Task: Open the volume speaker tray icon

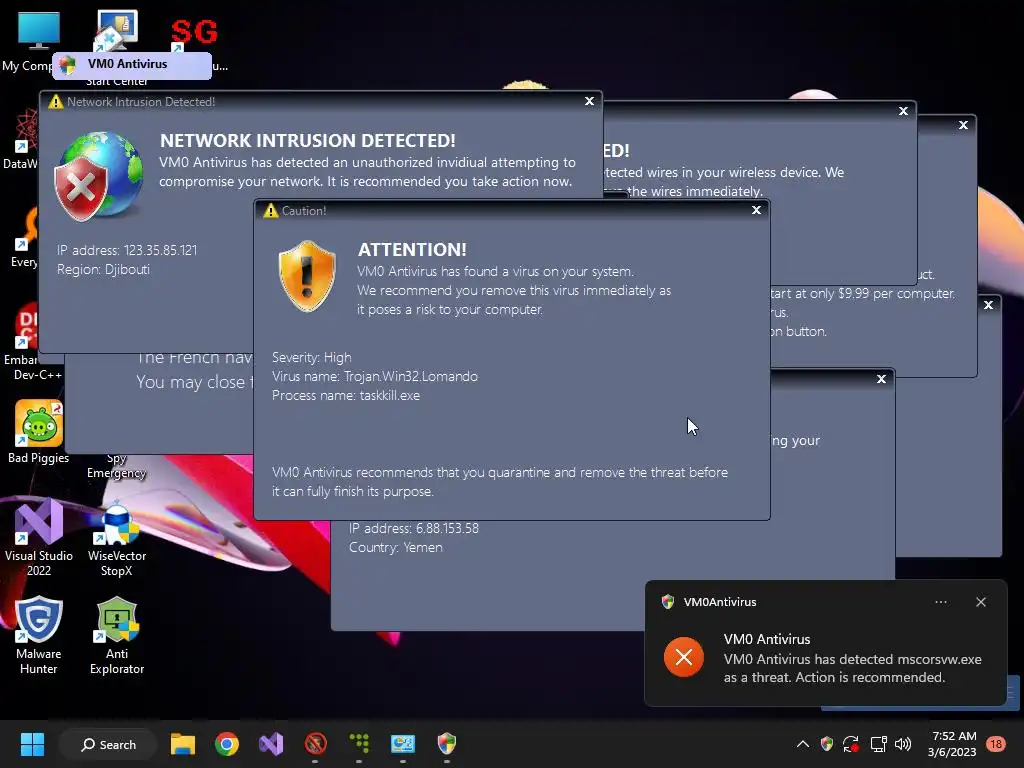Action: pos(903,744)
